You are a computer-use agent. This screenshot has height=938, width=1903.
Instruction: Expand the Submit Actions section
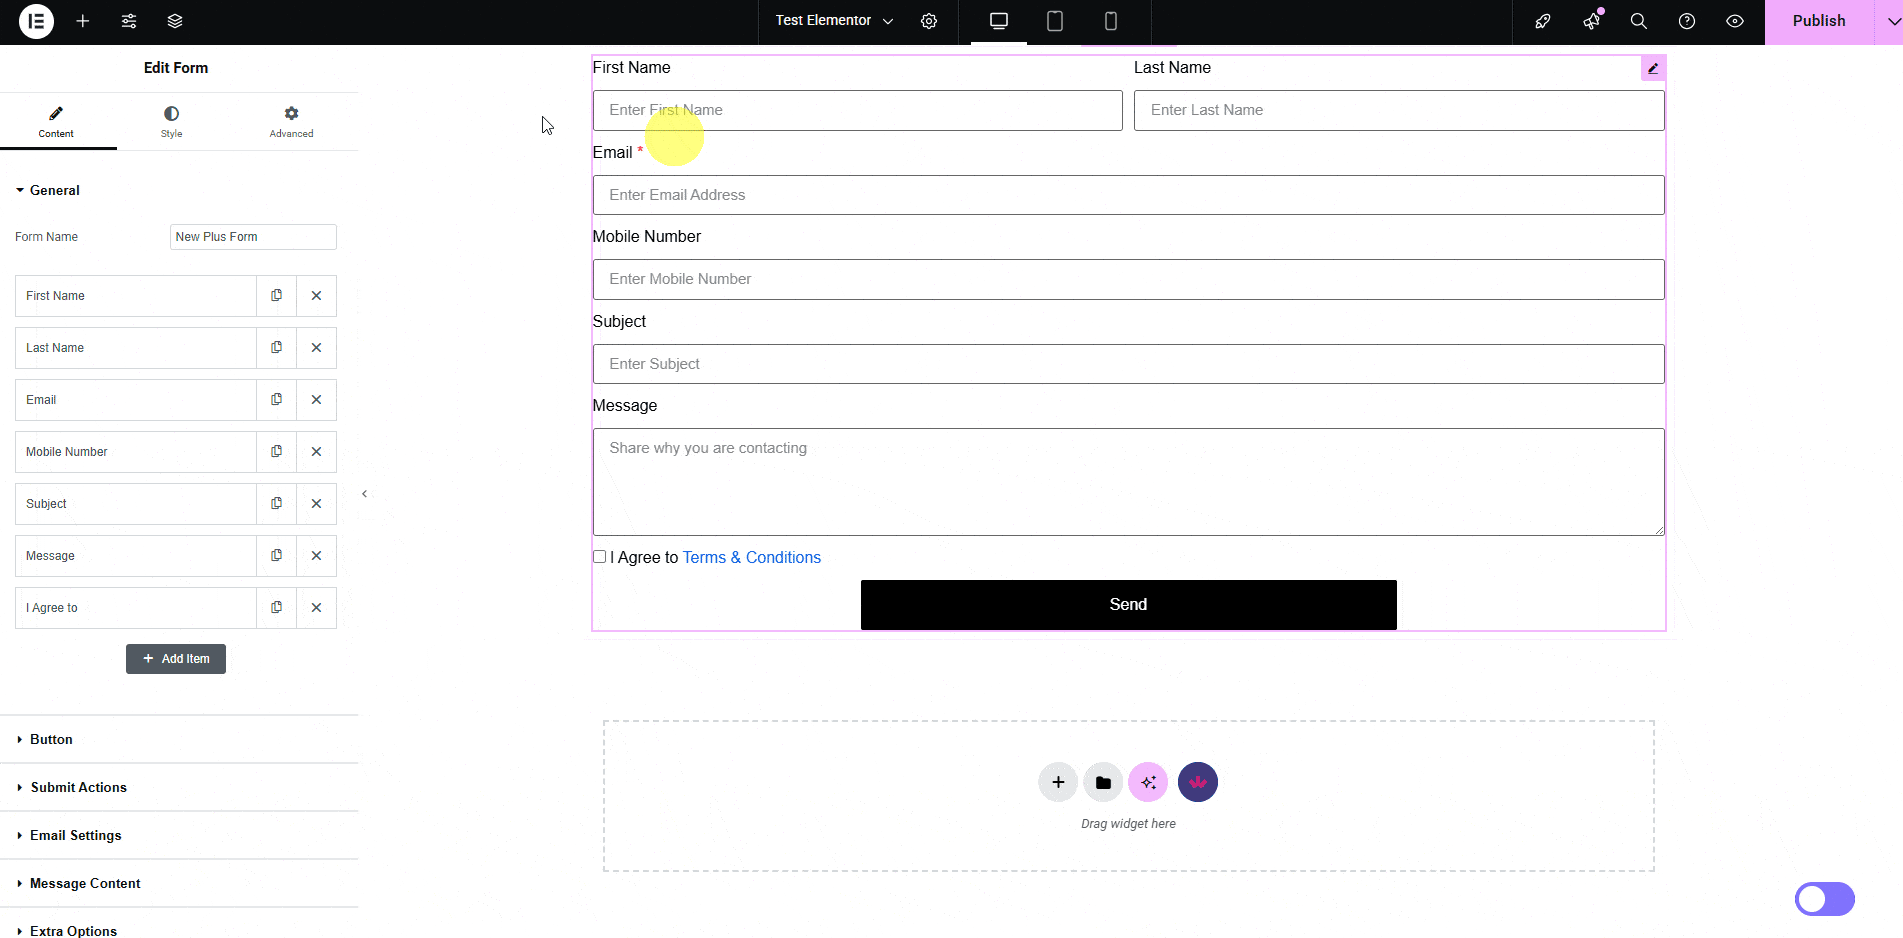tap(78, 788)
